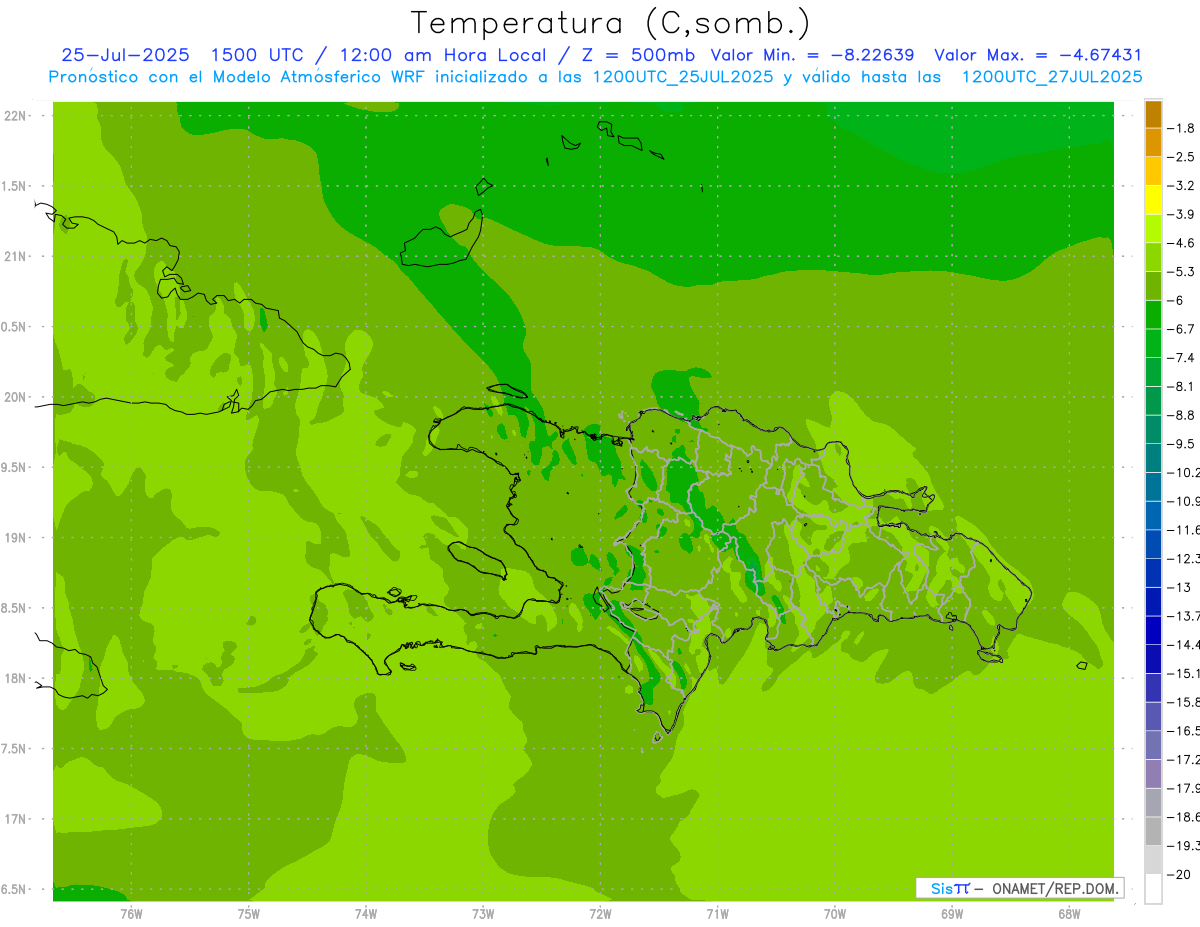This screenshot has width=1200, height=927.
Task: Click the '71W' longitude axis label
Action: [x=717, y=913]
